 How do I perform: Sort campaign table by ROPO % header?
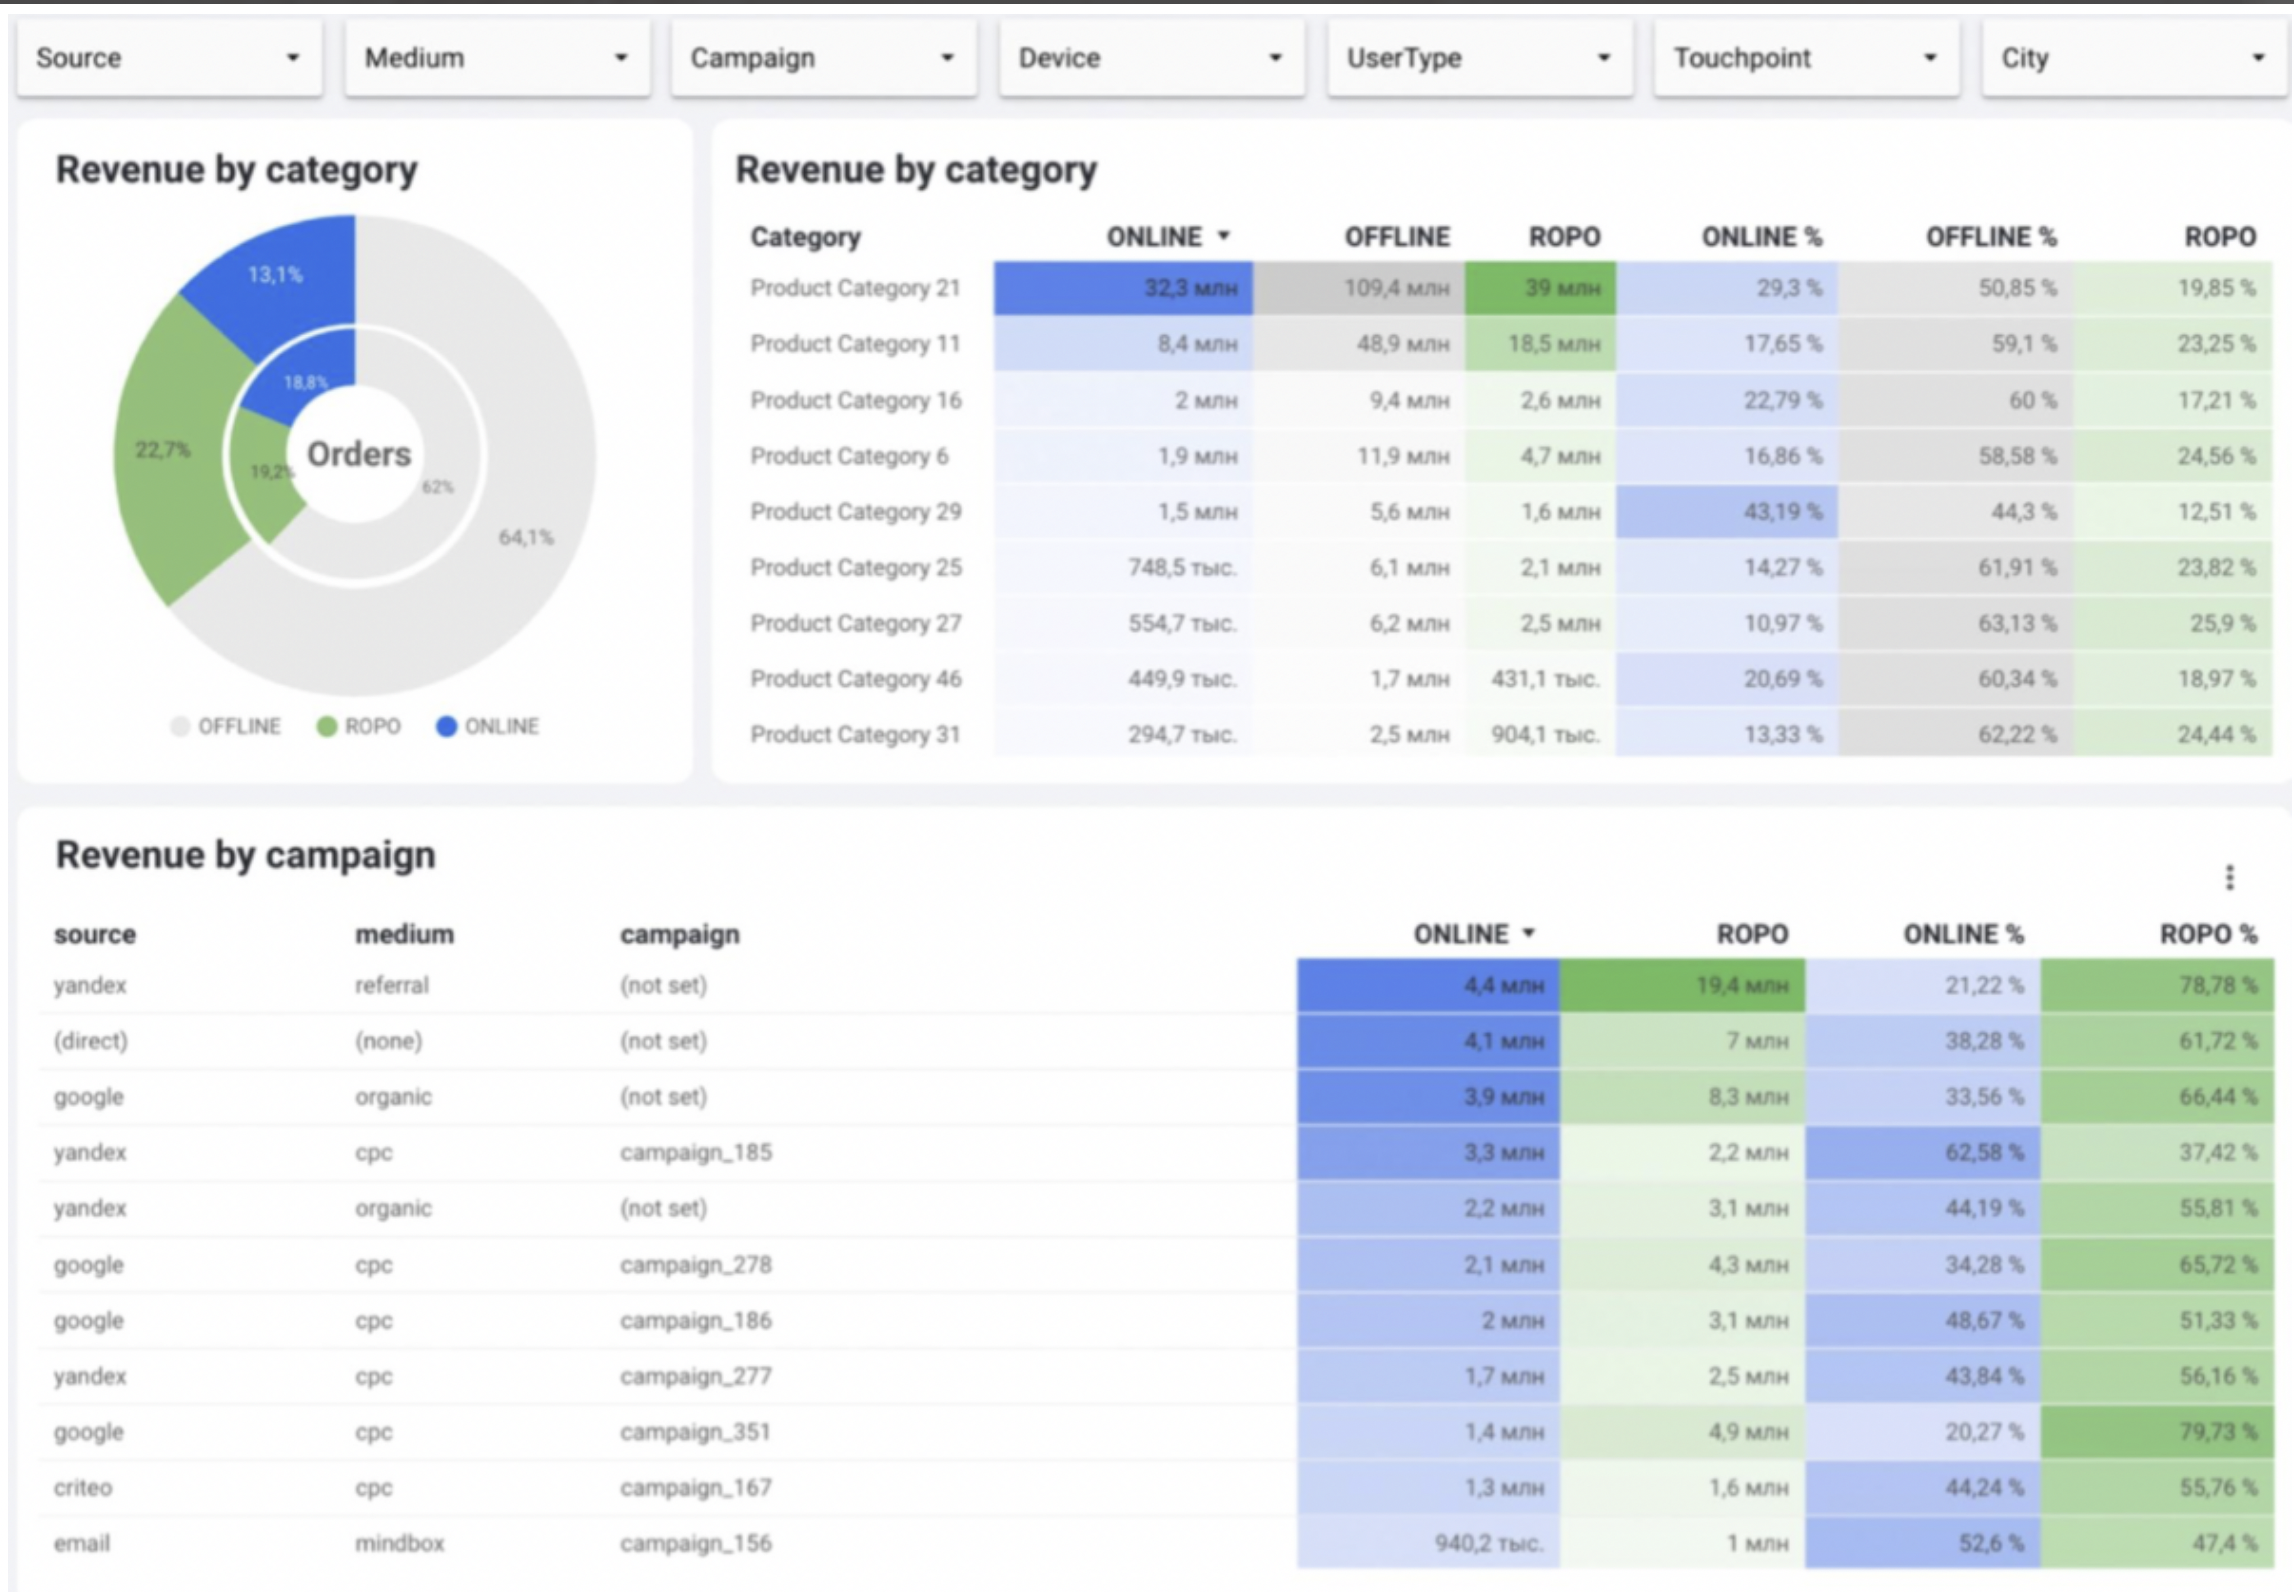[2207, 934]
